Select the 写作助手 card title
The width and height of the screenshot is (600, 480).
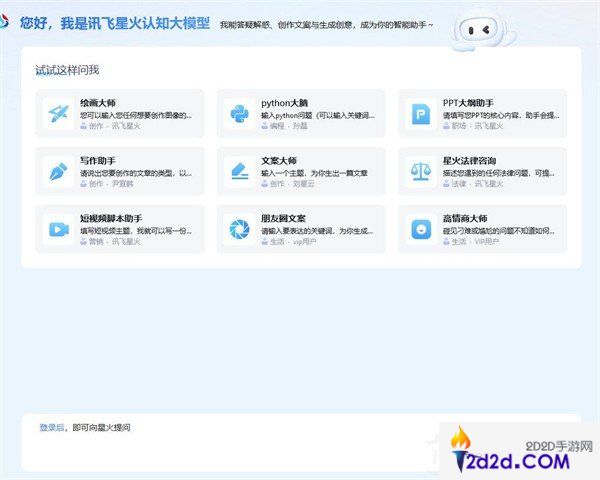(98, 160)
